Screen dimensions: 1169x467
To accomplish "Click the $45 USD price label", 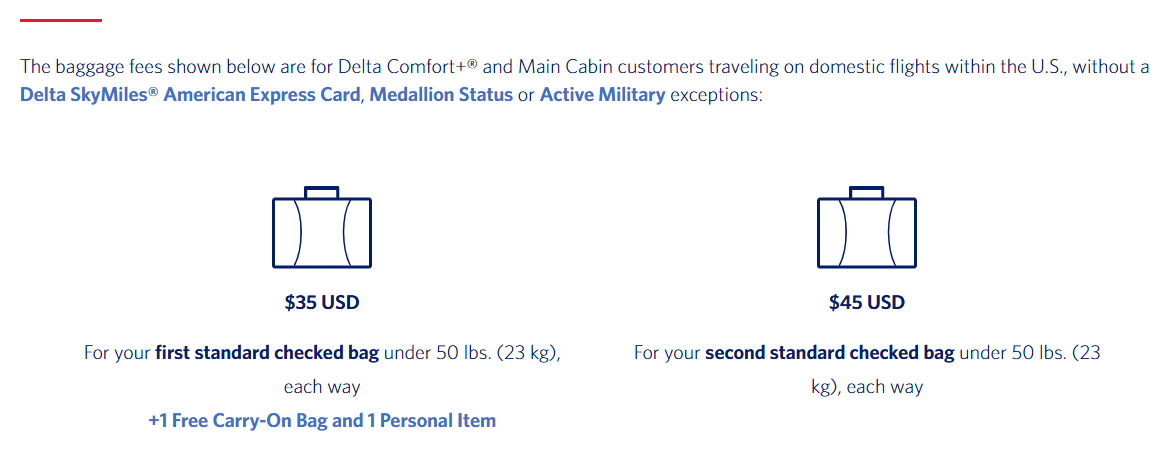I will [x=866, y=302].
